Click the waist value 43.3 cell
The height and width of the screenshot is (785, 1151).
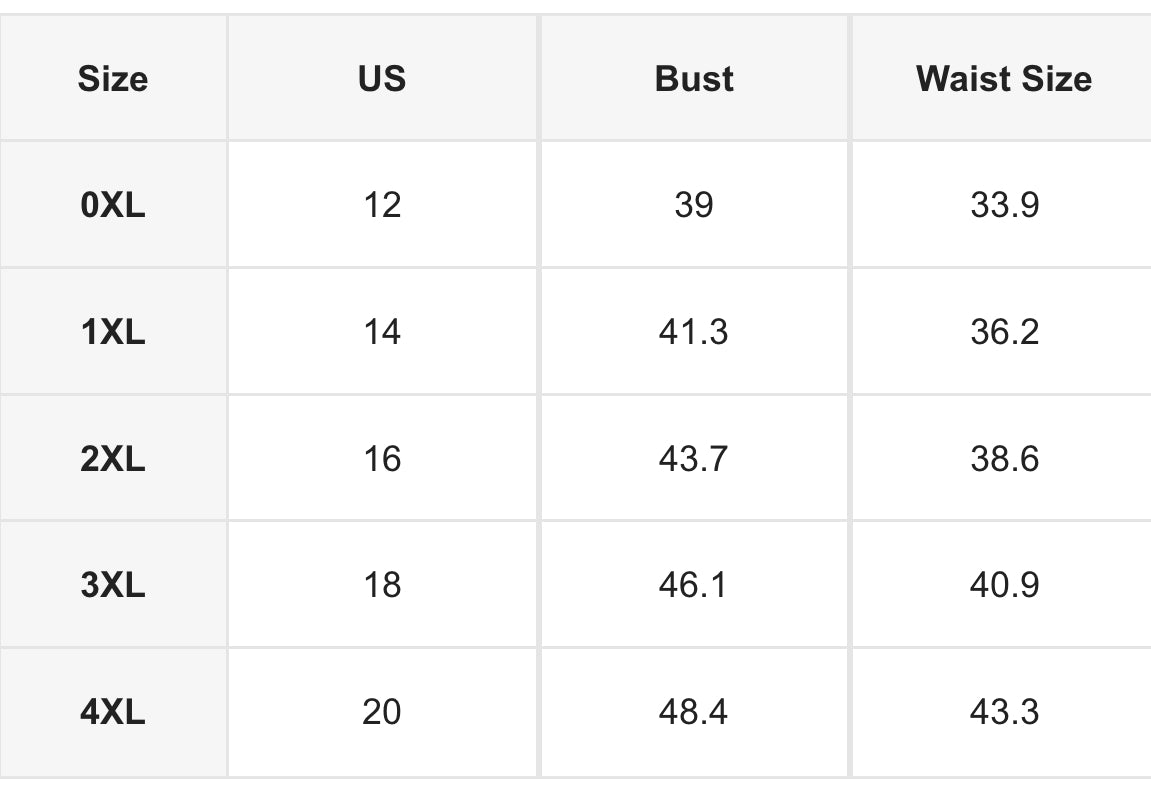pyautogui.click(x=1003, y=712)
